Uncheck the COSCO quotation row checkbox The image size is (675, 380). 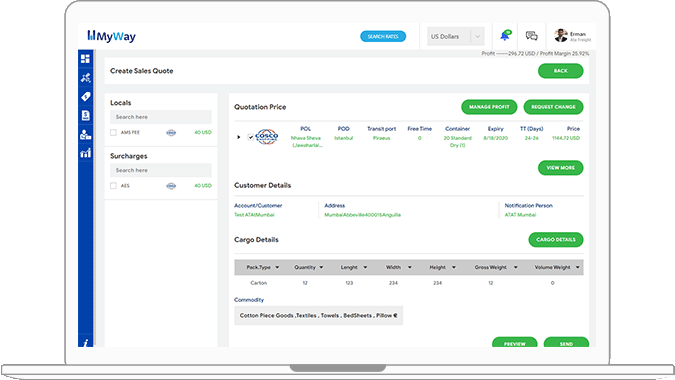click(250, 137)
